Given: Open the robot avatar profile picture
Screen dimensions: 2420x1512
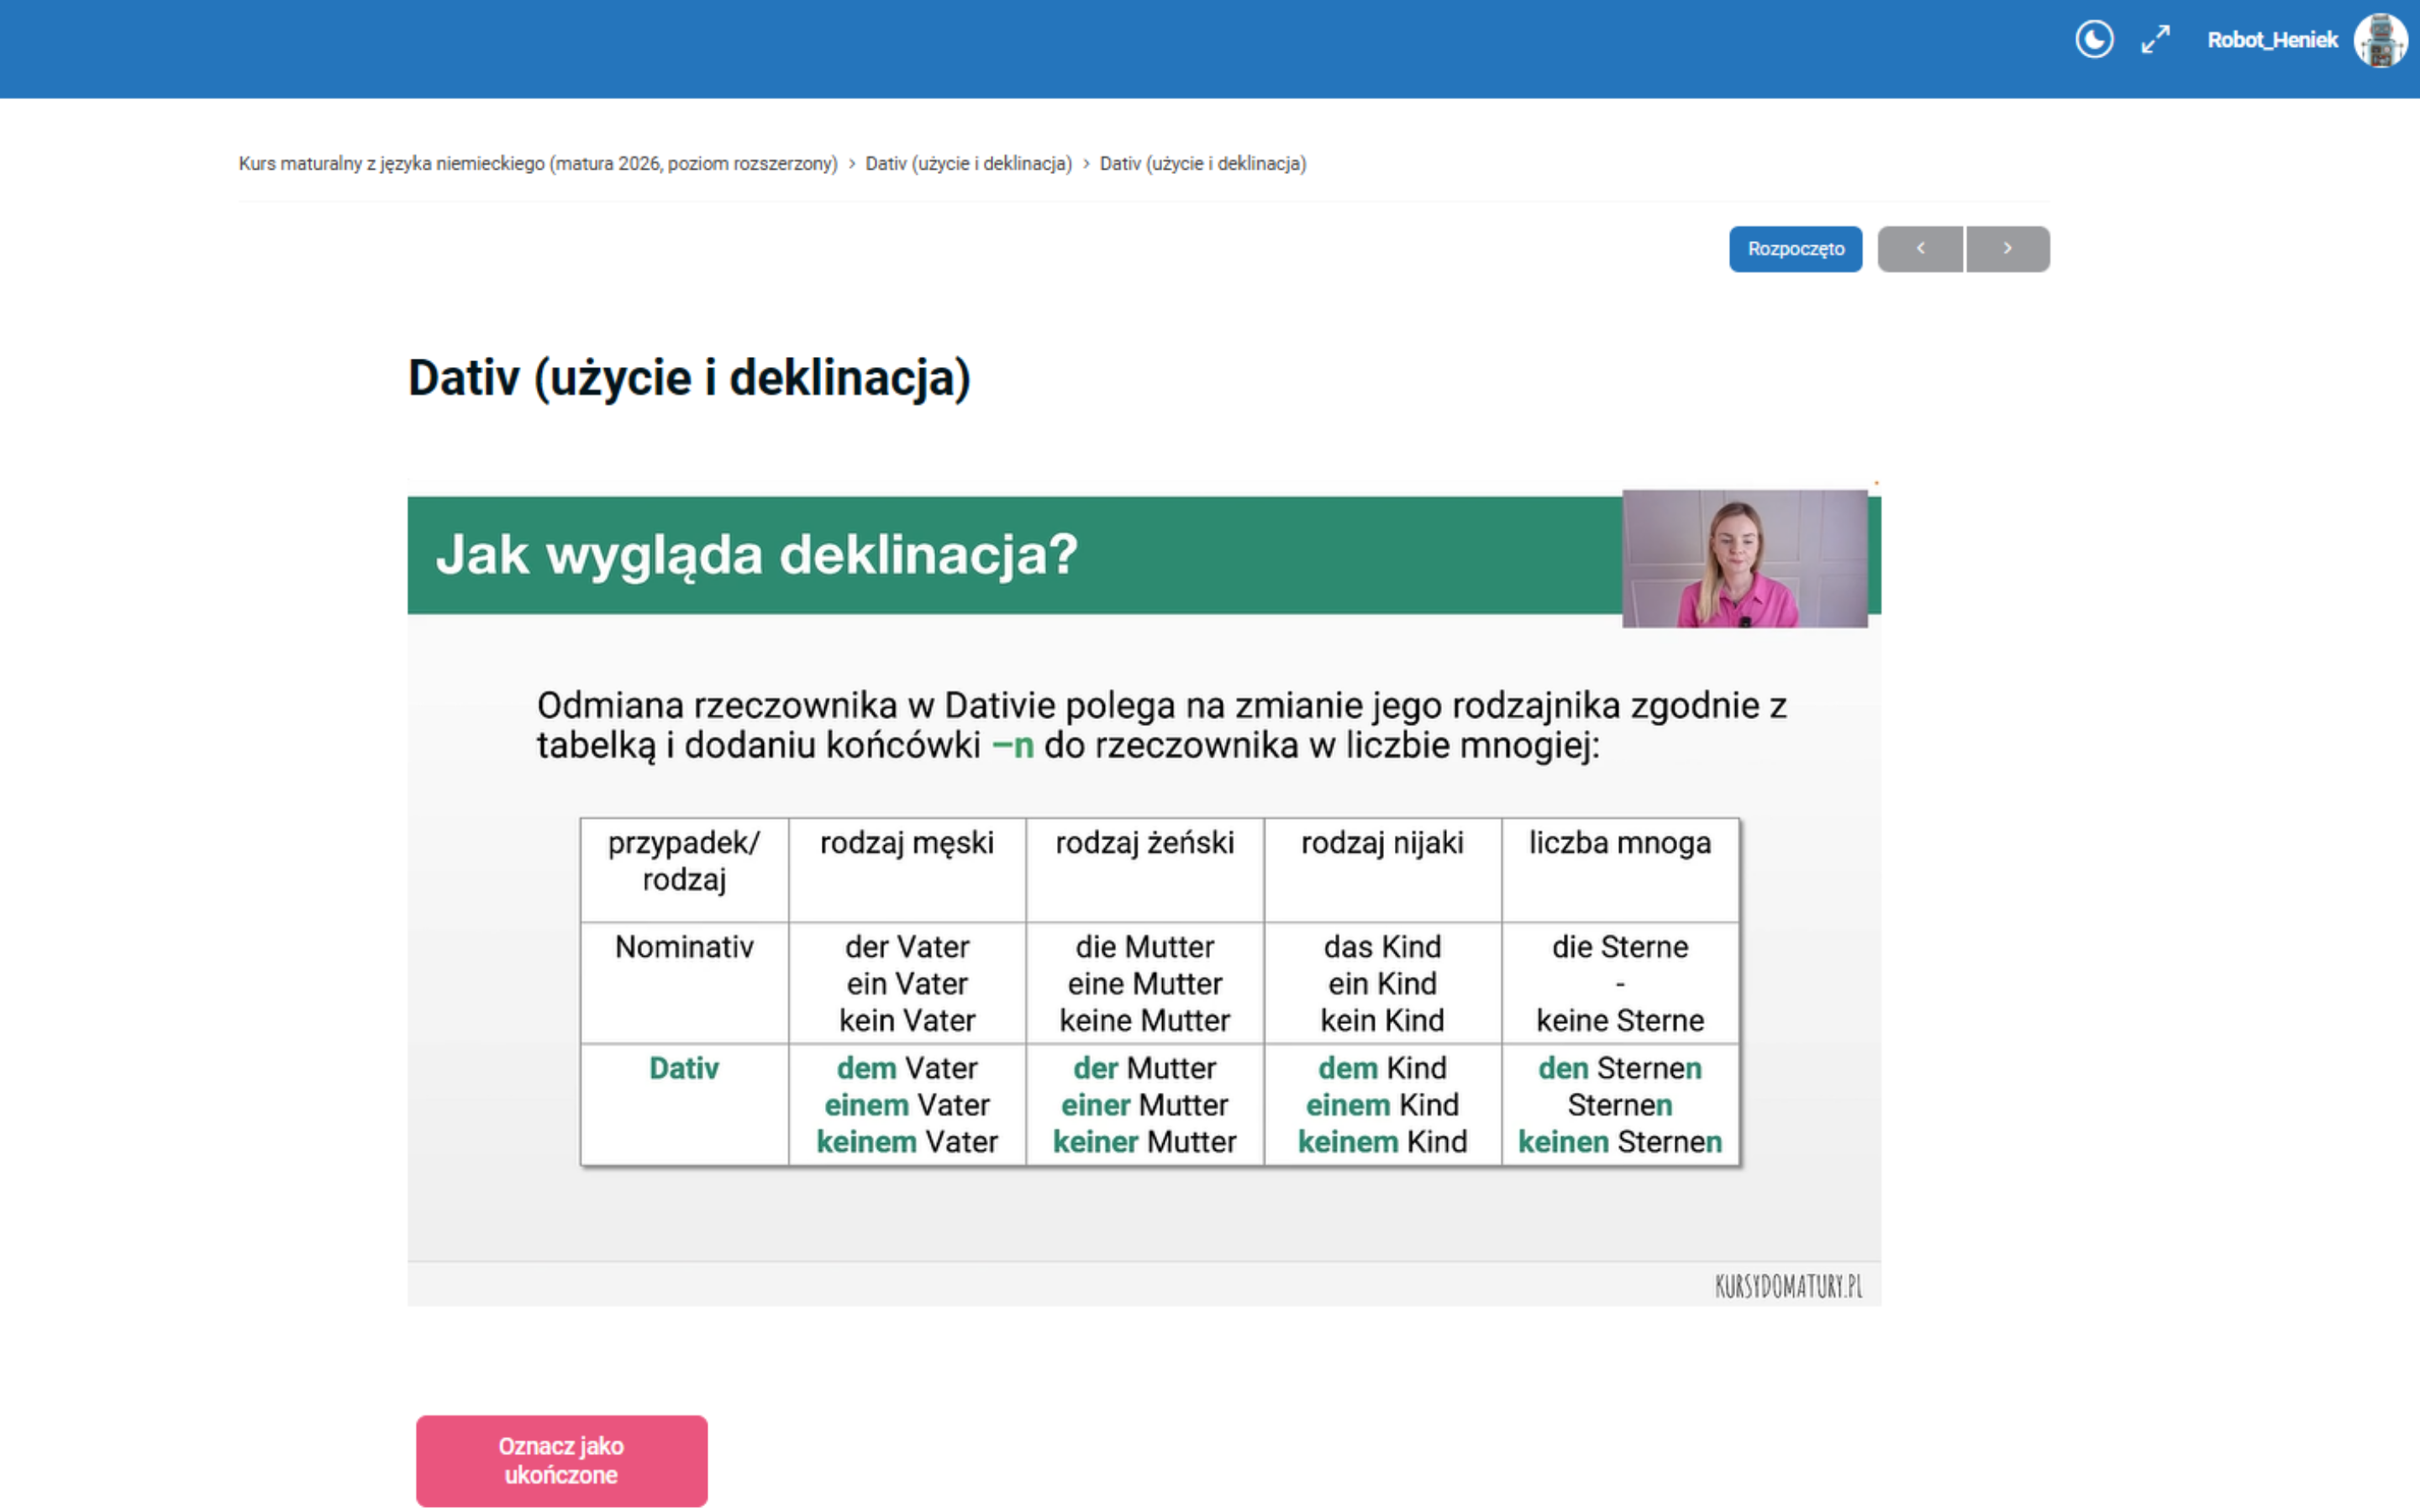Looking at the screenshot, I should coord(2380,41).
